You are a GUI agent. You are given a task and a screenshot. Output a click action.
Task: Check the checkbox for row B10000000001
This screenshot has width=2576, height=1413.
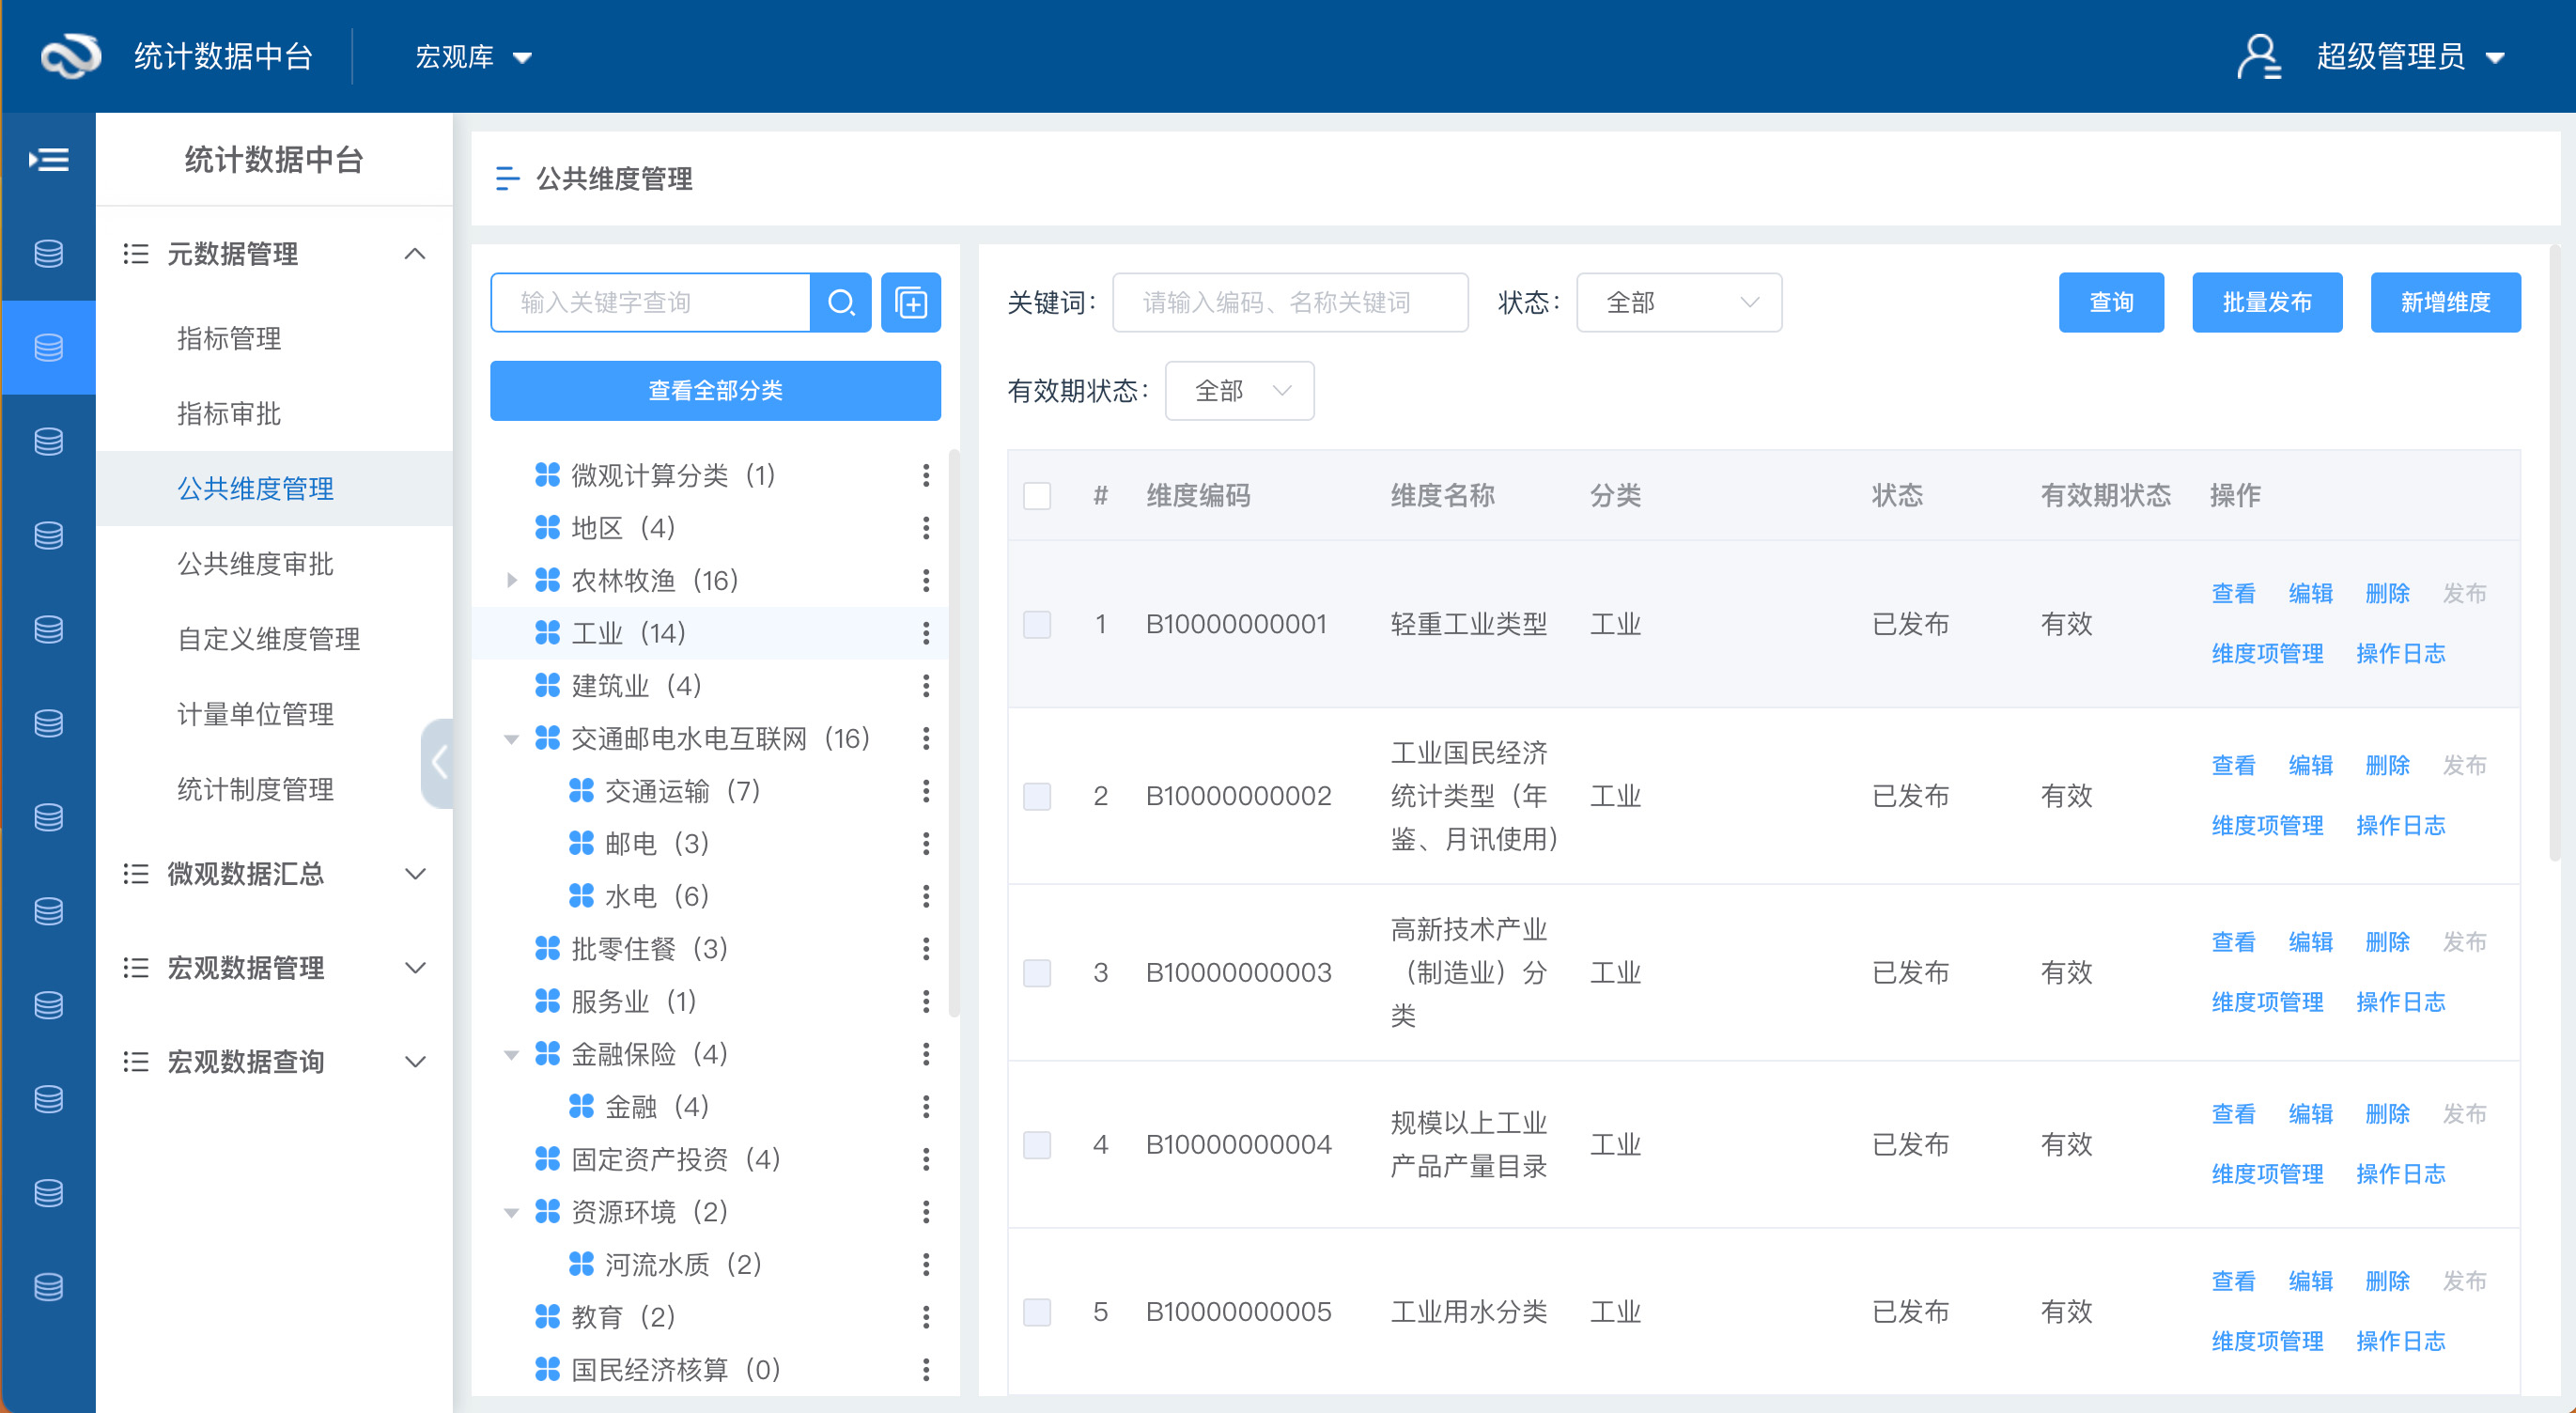point(1037,623)
